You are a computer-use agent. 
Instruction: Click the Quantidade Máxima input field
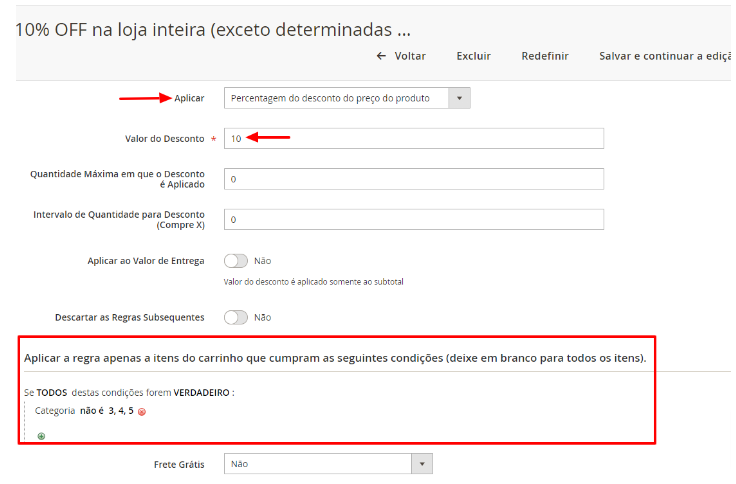(413, 179)
